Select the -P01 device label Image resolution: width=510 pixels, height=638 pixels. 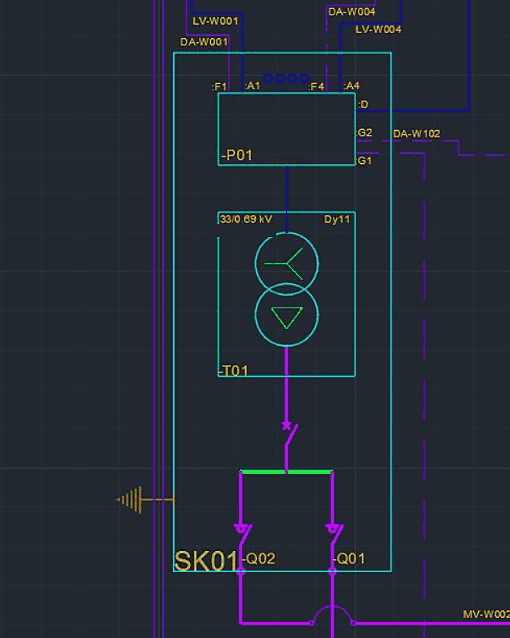[x=237, y=155]
